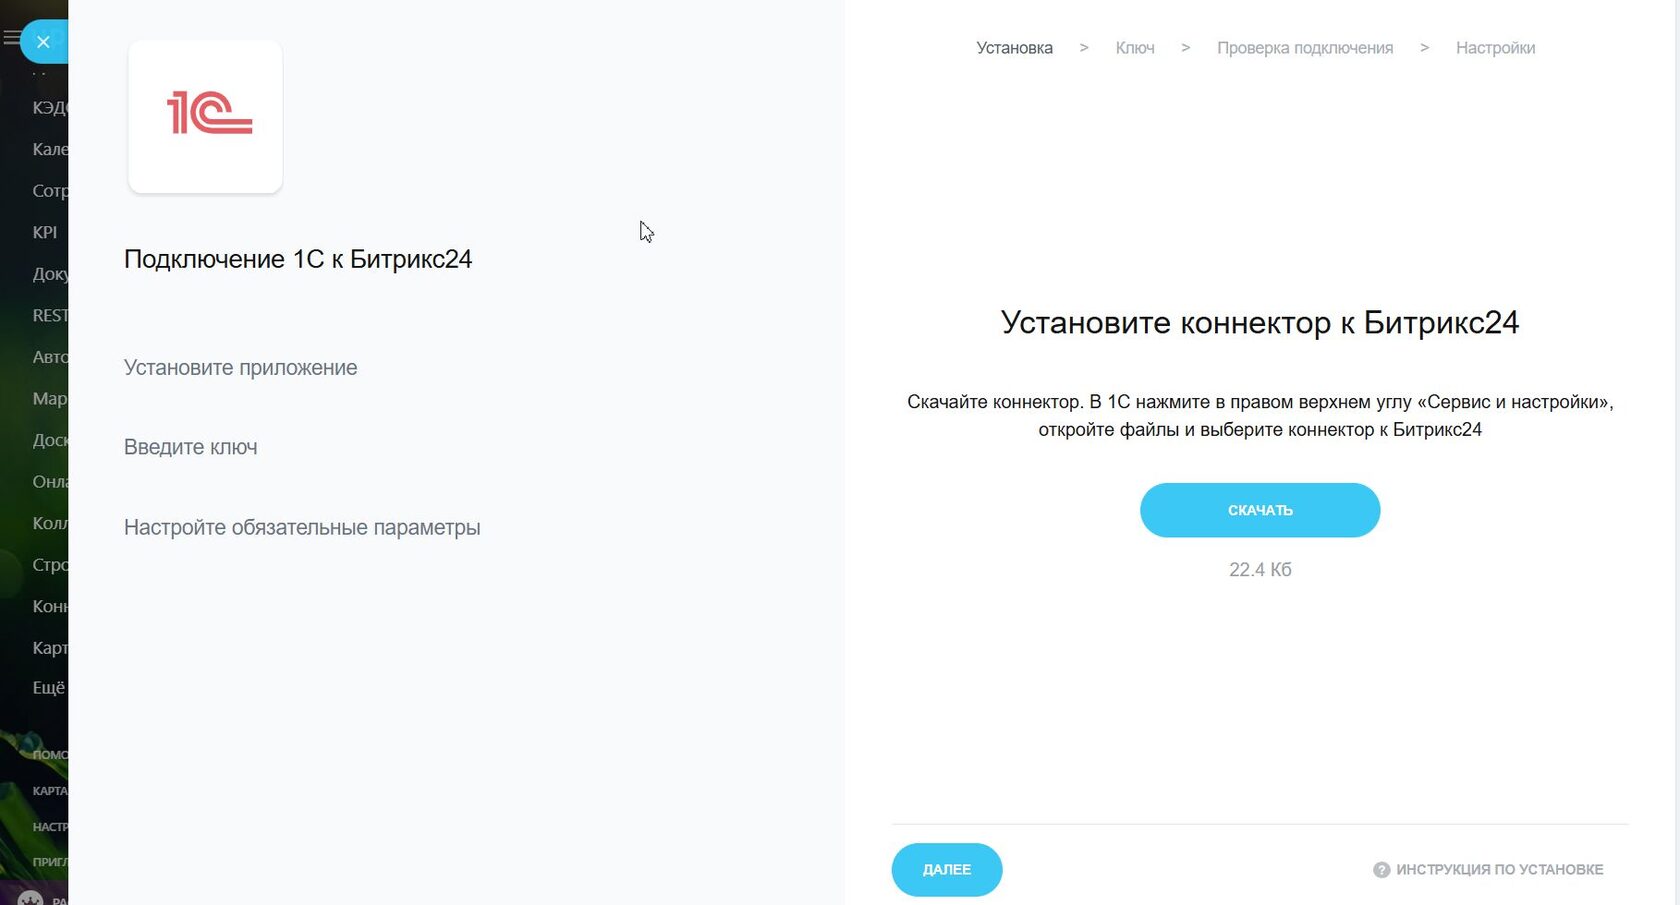Select the "Настройте обязательные параметры" step text
Screen dimensions: 1680x905
pos(302,527)
